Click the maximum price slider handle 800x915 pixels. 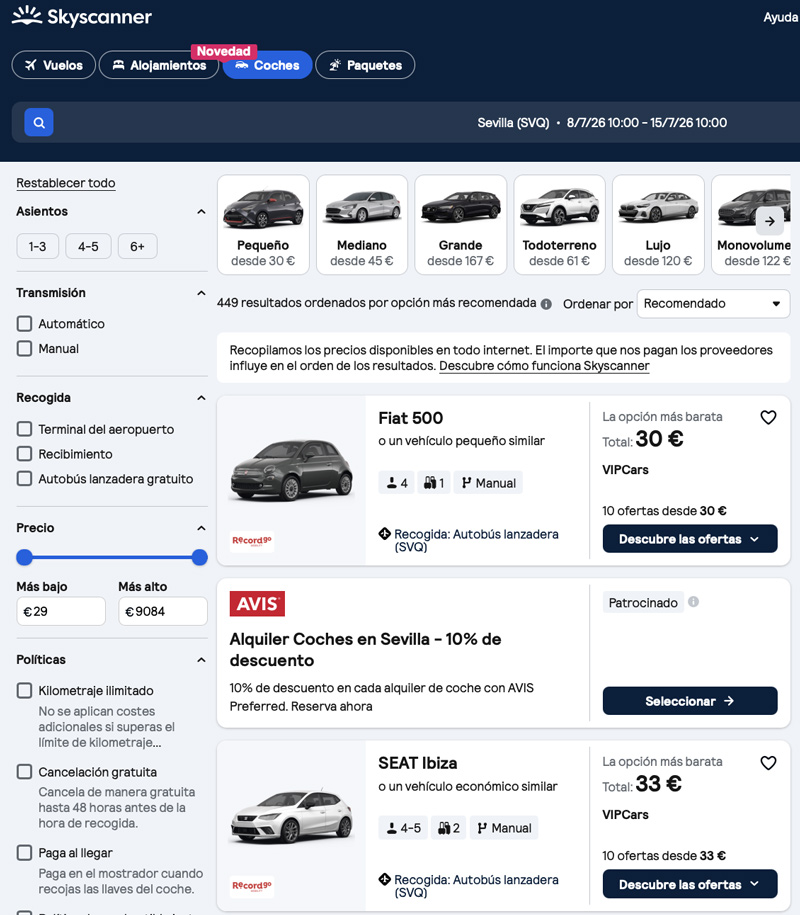pos(200,557)
